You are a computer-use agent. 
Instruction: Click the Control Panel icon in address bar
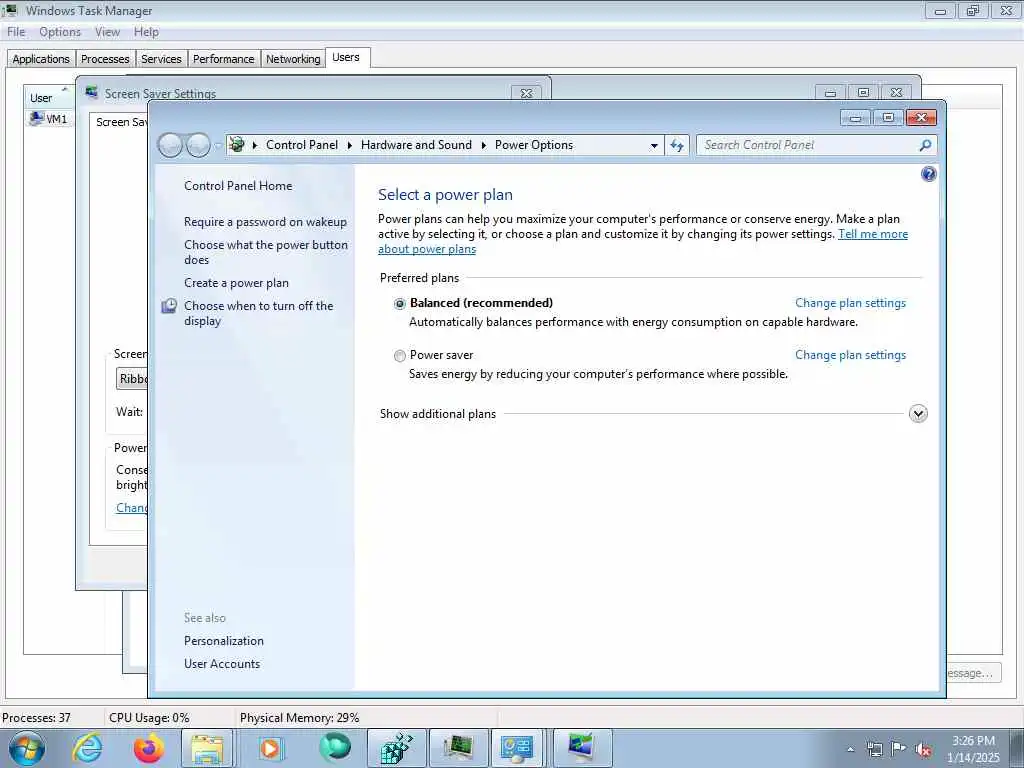click(237, 144)
